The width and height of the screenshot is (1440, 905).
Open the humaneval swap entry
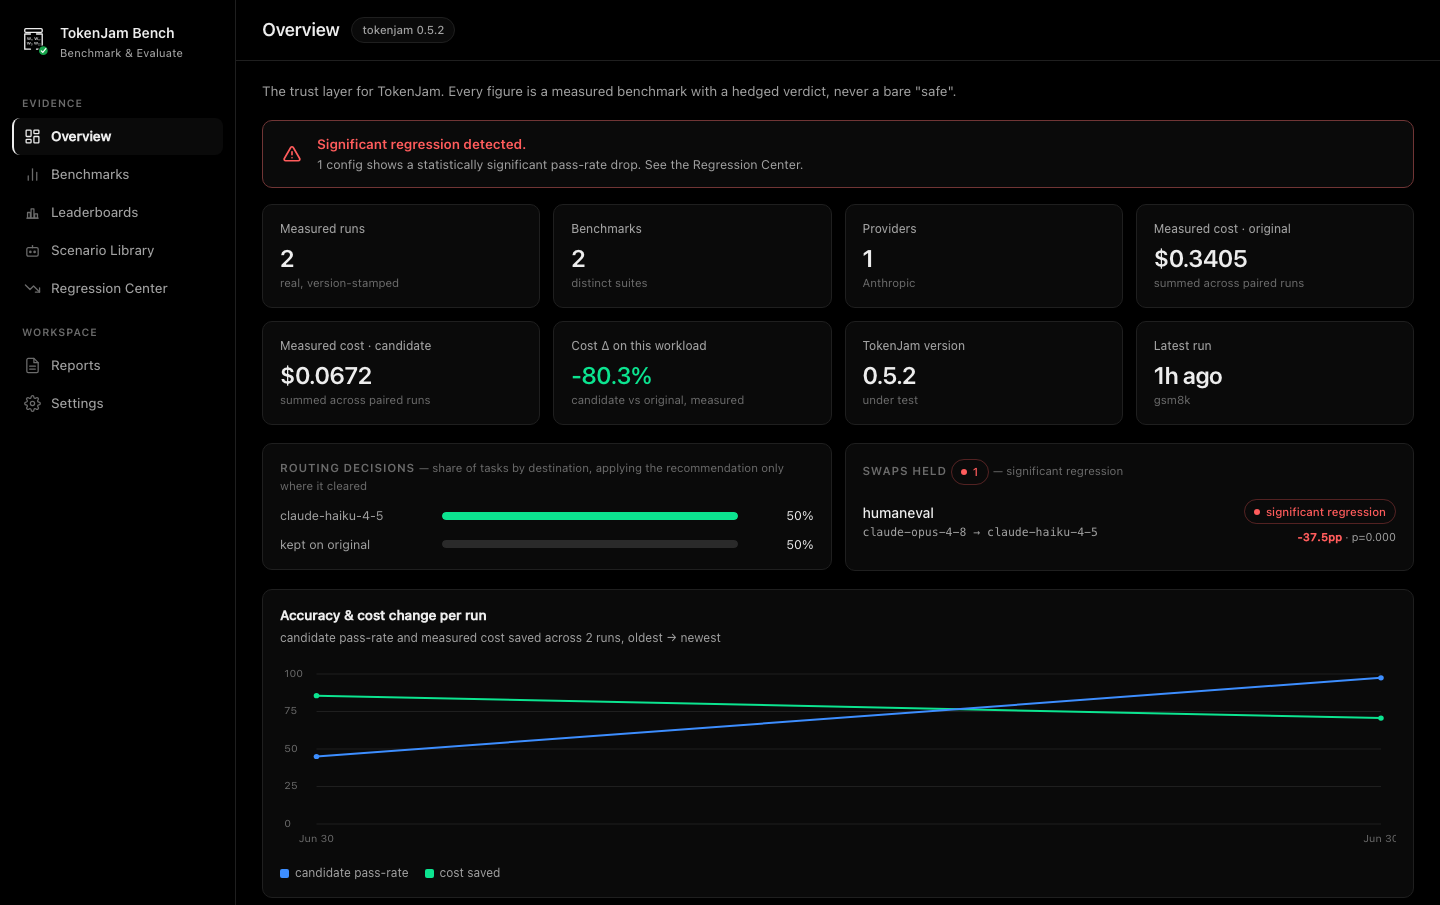point(1129,522)
